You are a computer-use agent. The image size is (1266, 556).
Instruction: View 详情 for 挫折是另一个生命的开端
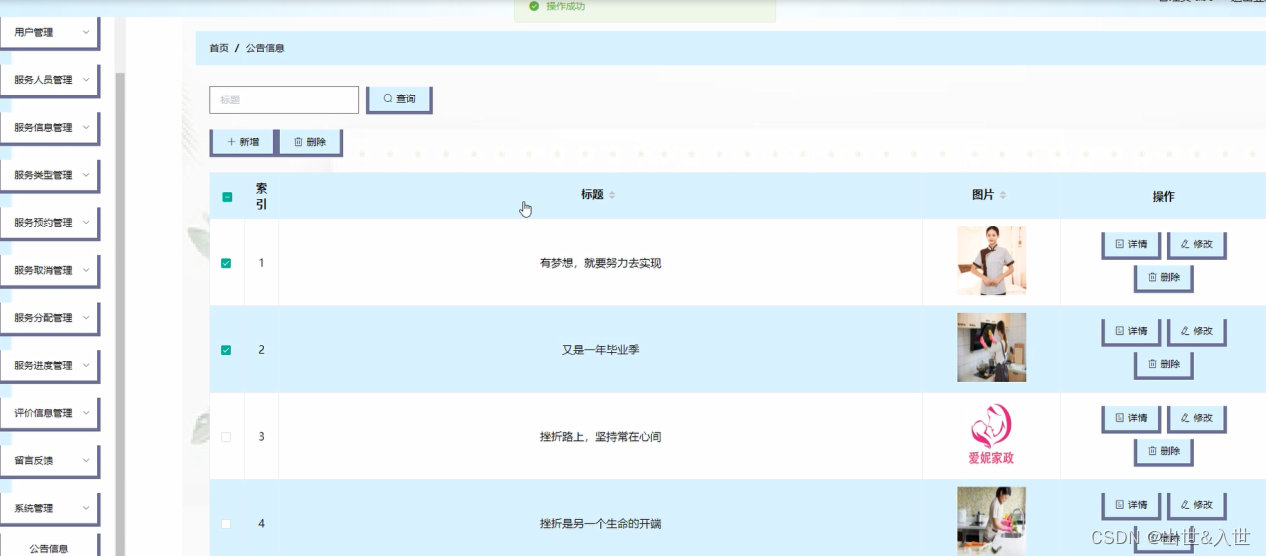click(1131, 505)
